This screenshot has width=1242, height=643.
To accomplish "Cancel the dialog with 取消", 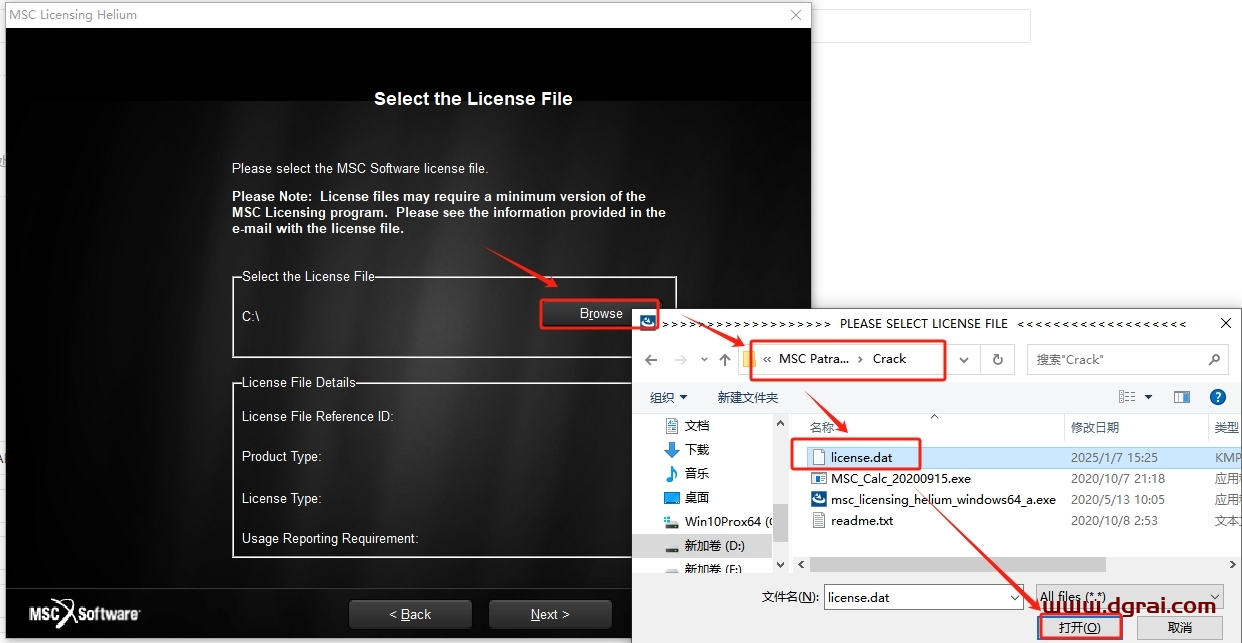I will tap(1180, 628).
